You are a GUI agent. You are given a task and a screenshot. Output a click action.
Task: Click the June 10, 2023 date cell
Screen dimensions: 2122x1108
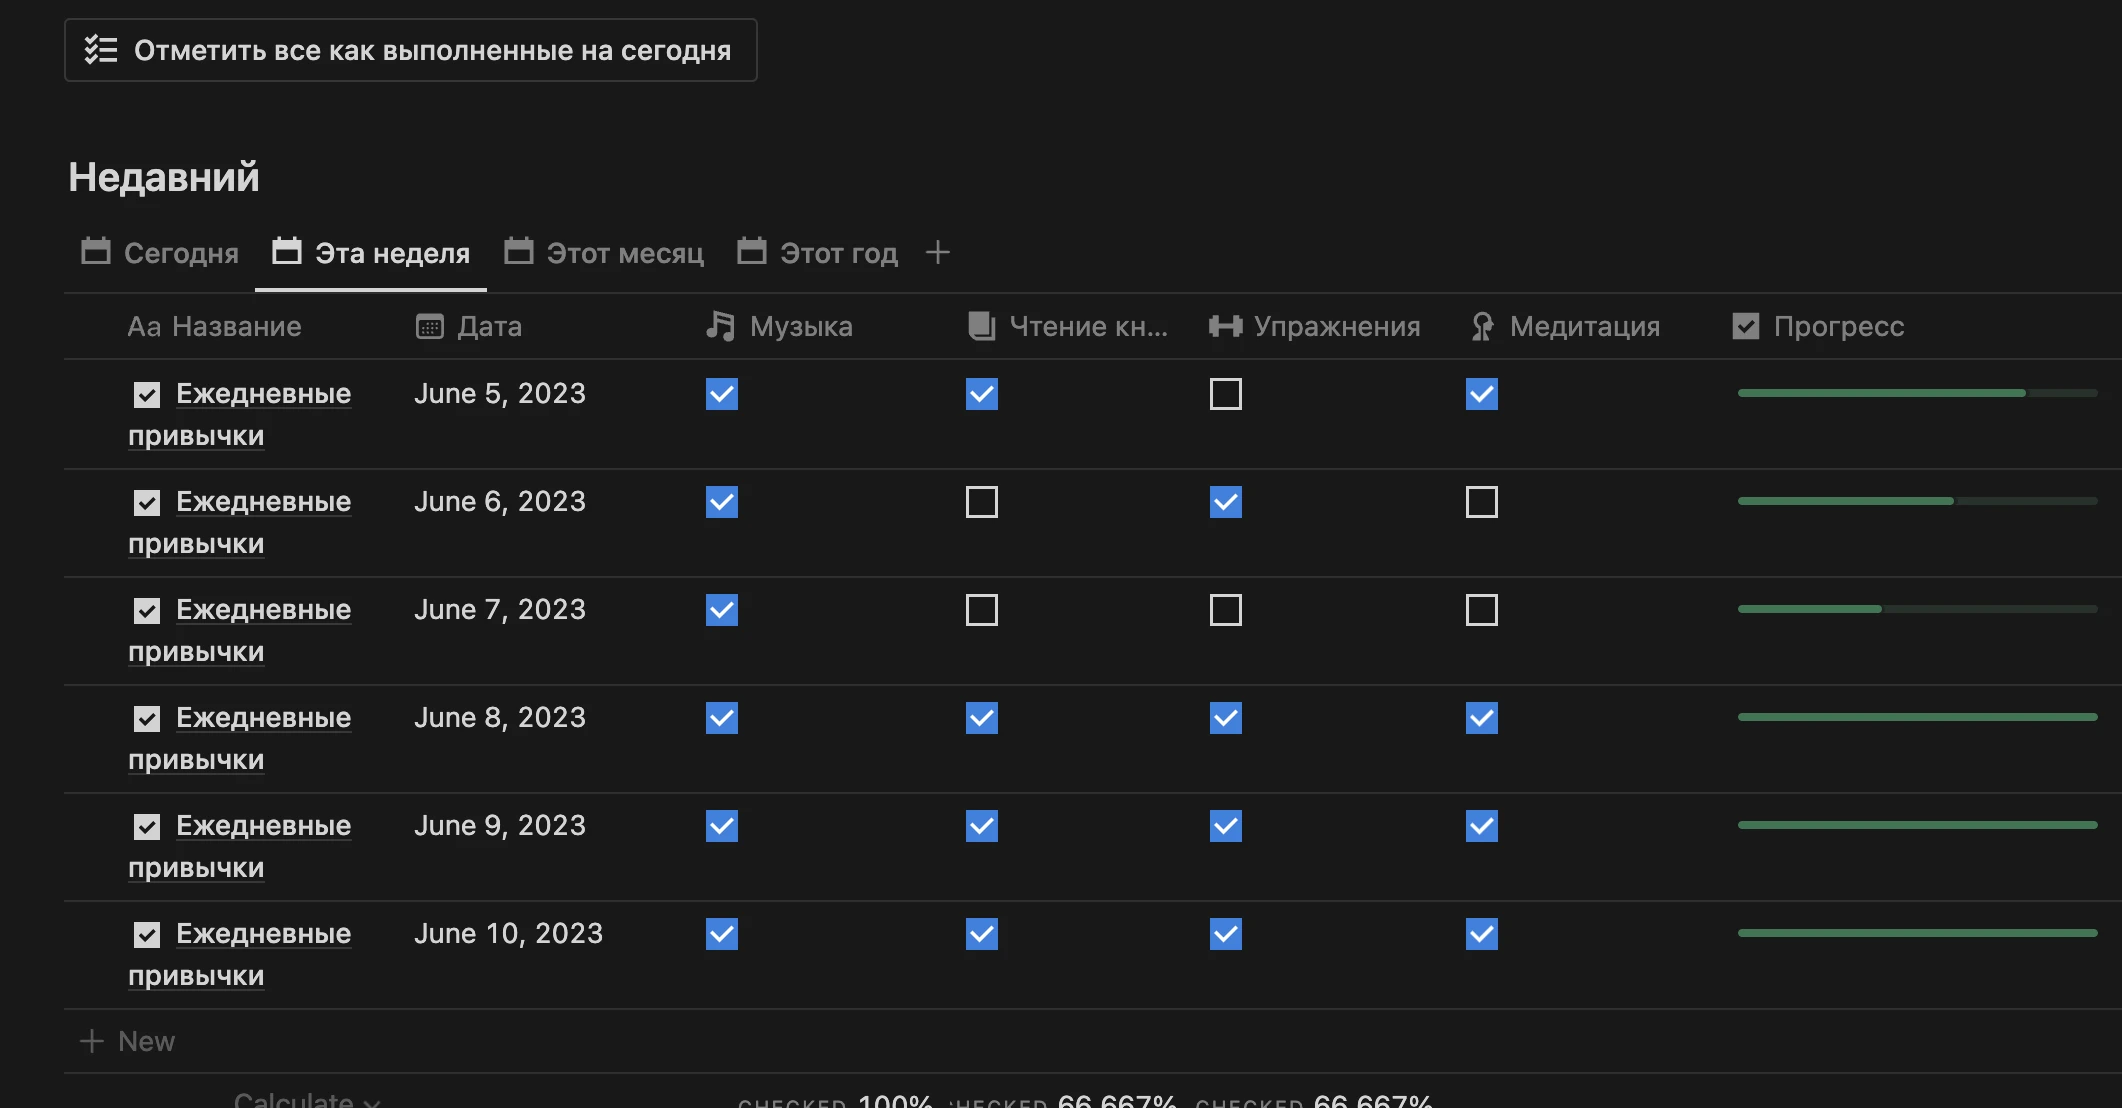509,934
